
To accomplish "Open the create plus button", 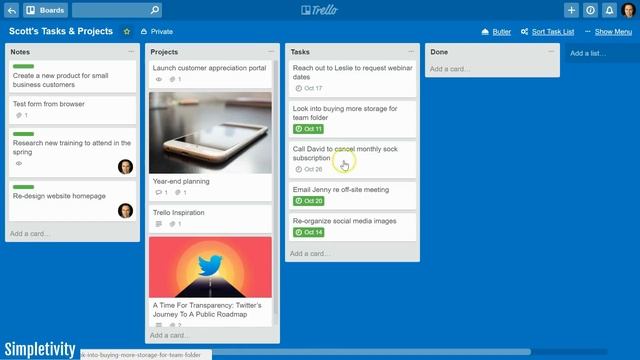I will 571,10.
